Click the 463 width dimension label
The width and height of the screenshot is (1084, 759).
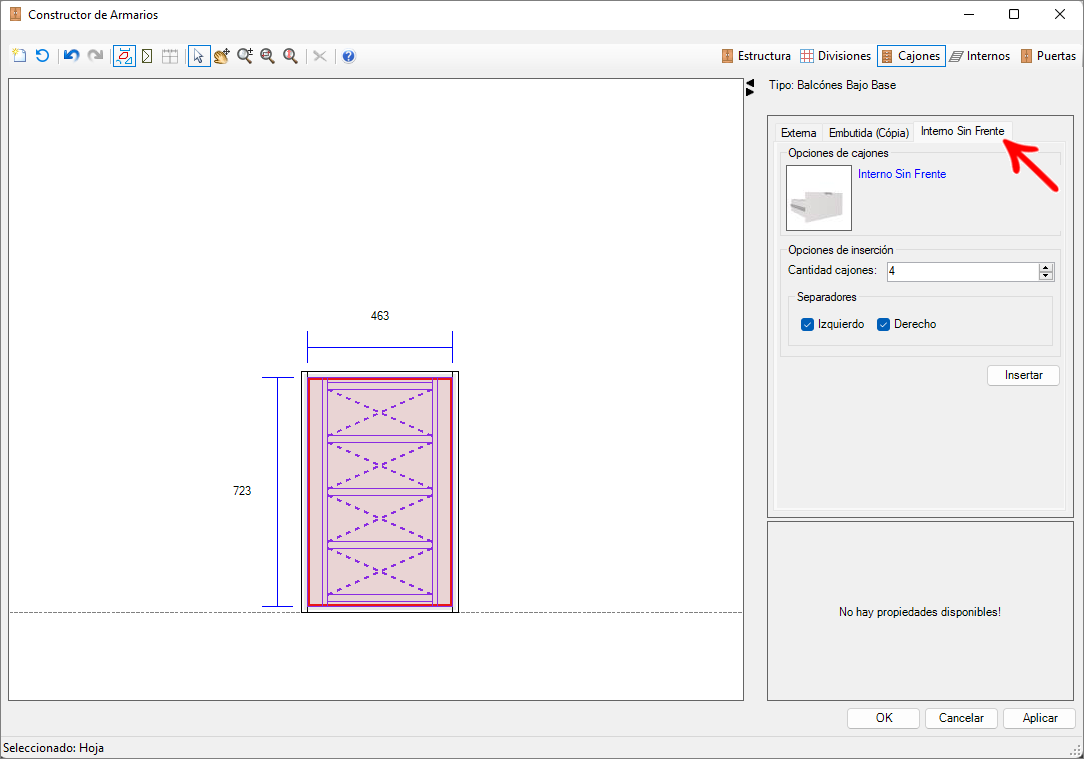pyautogui.click(x=380, y=316)
